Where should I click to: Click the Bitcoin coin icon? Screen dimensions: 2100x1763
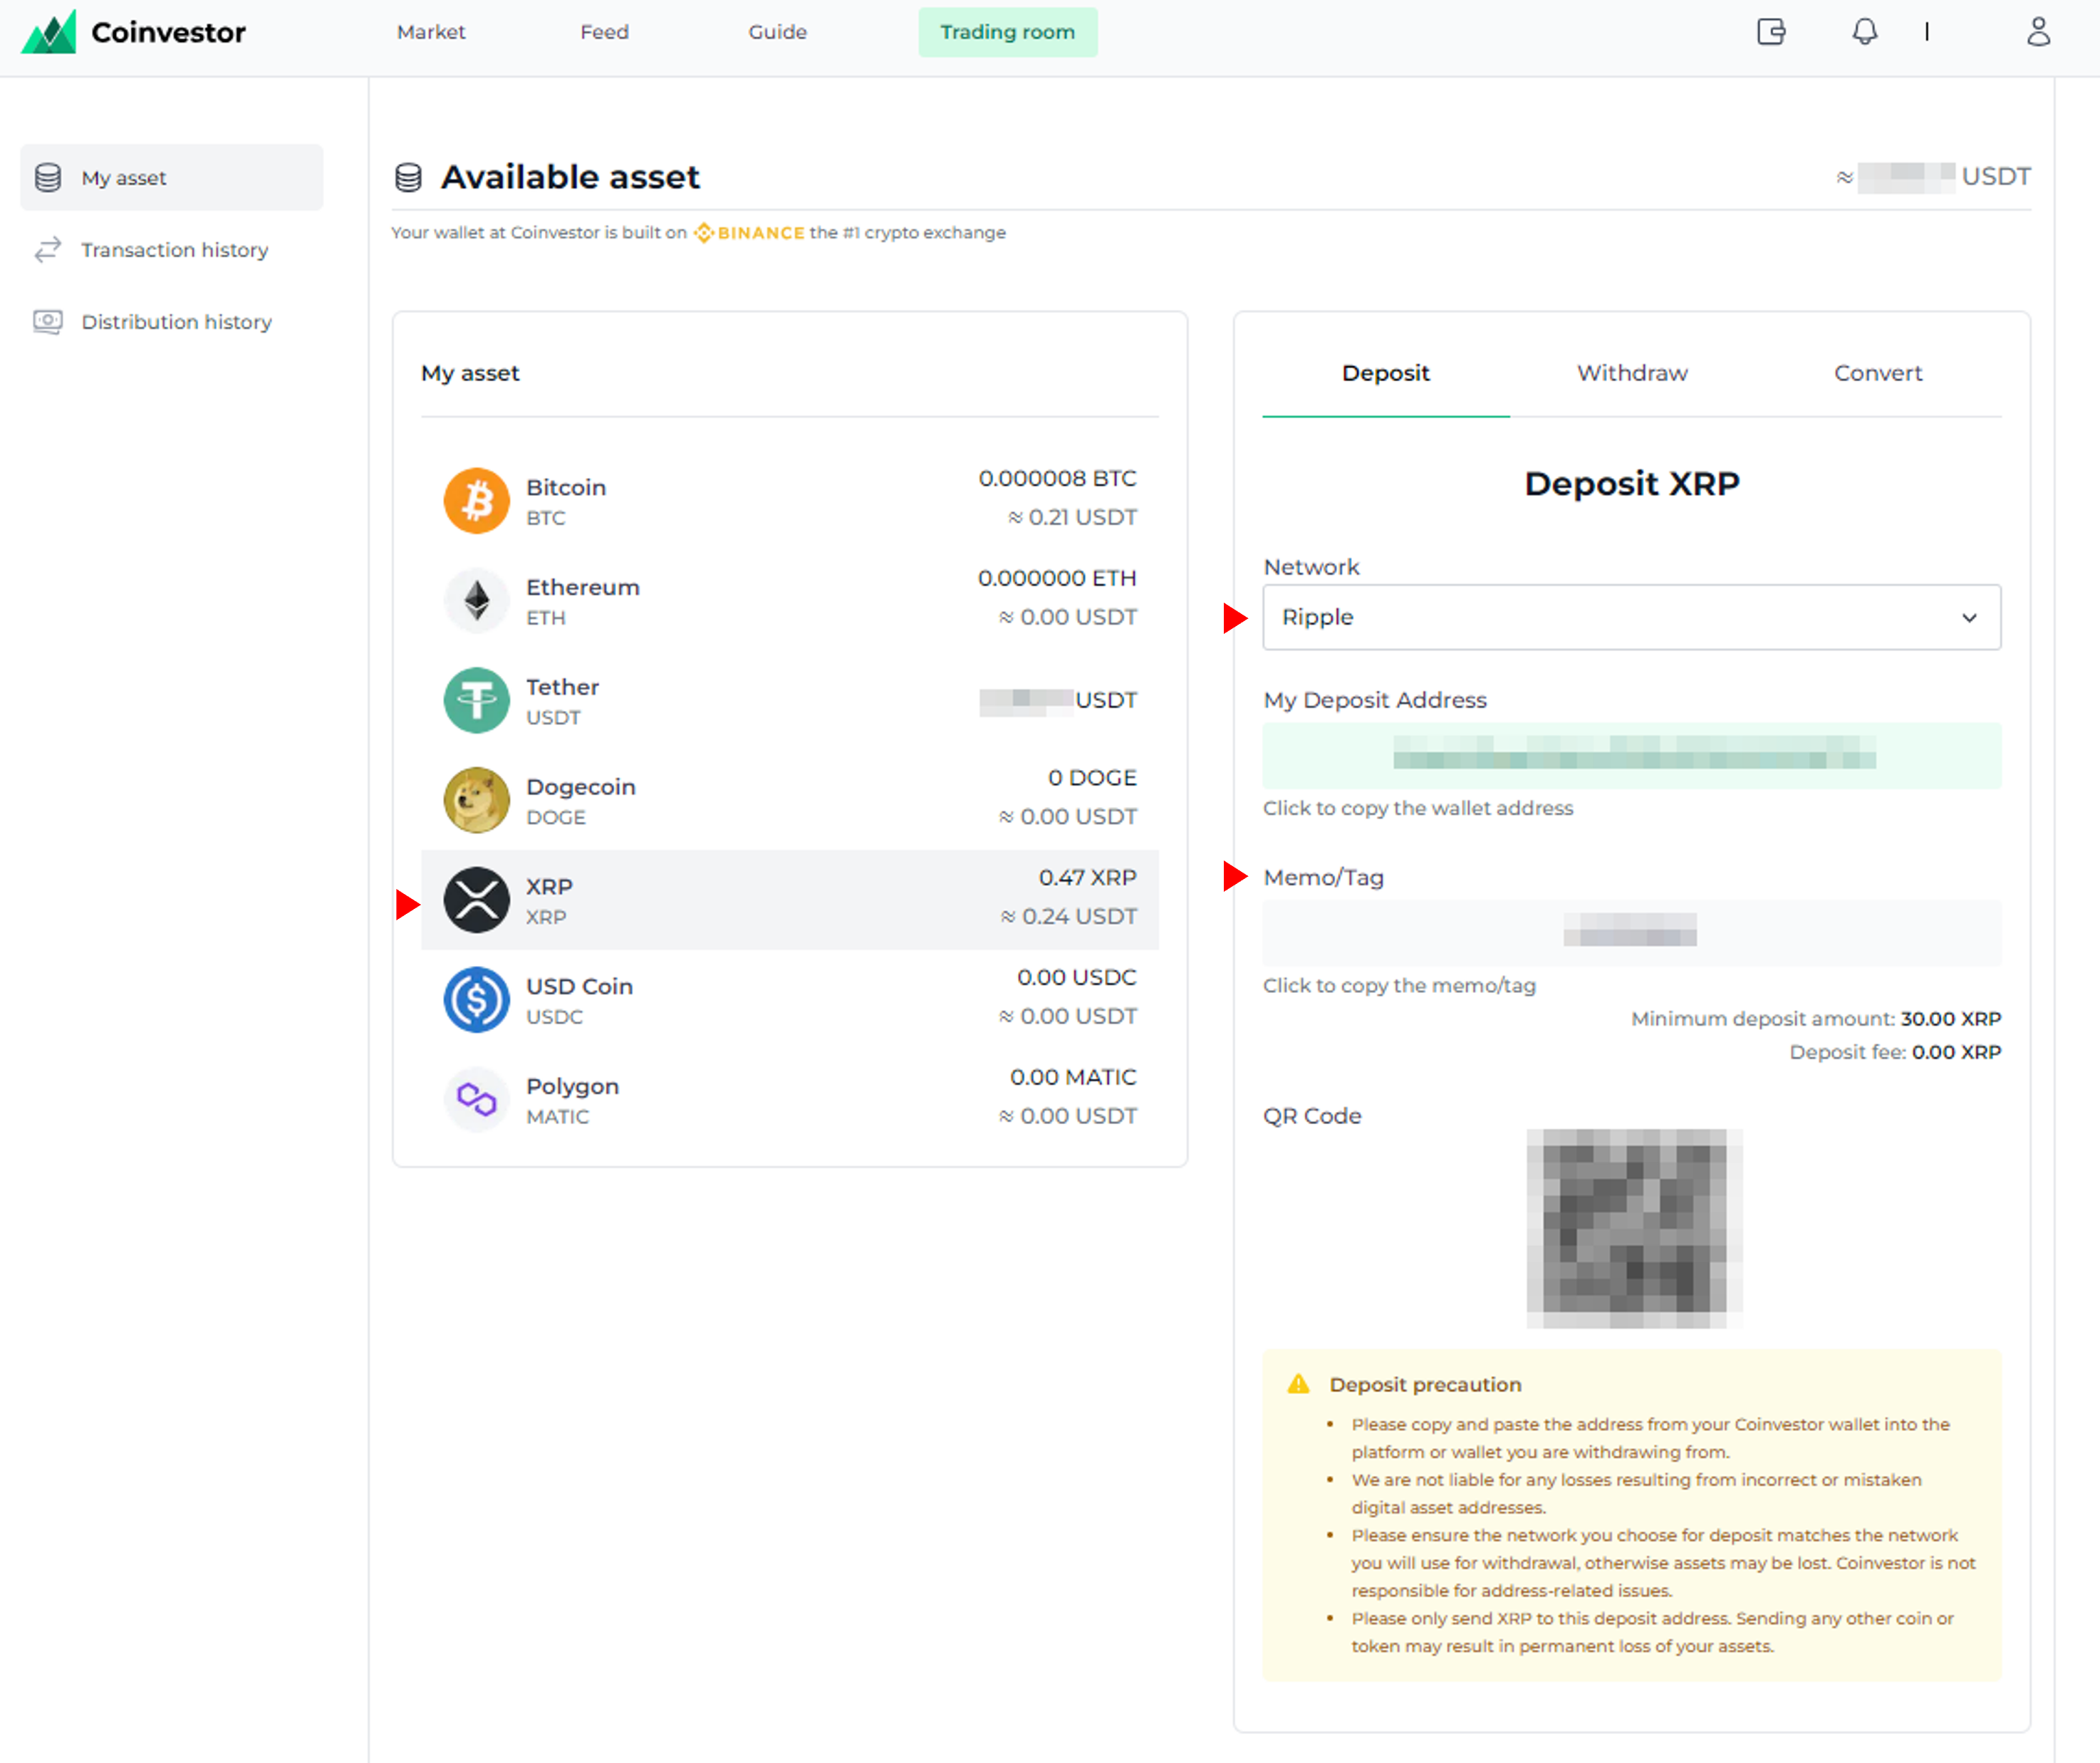click(x=477, y=500)
